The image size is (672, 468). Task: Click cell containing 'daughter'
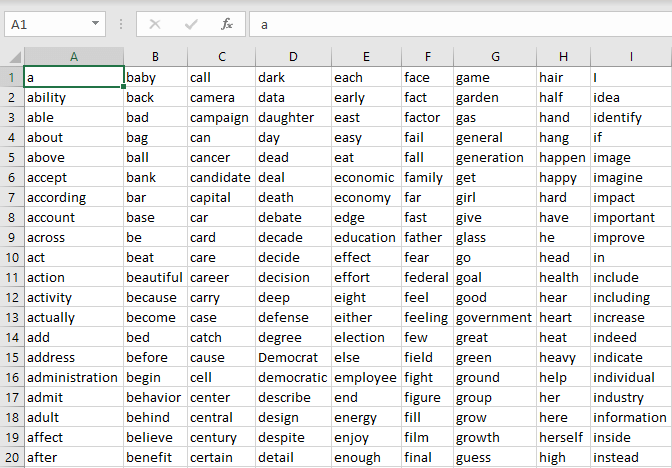tap(294, 117)
